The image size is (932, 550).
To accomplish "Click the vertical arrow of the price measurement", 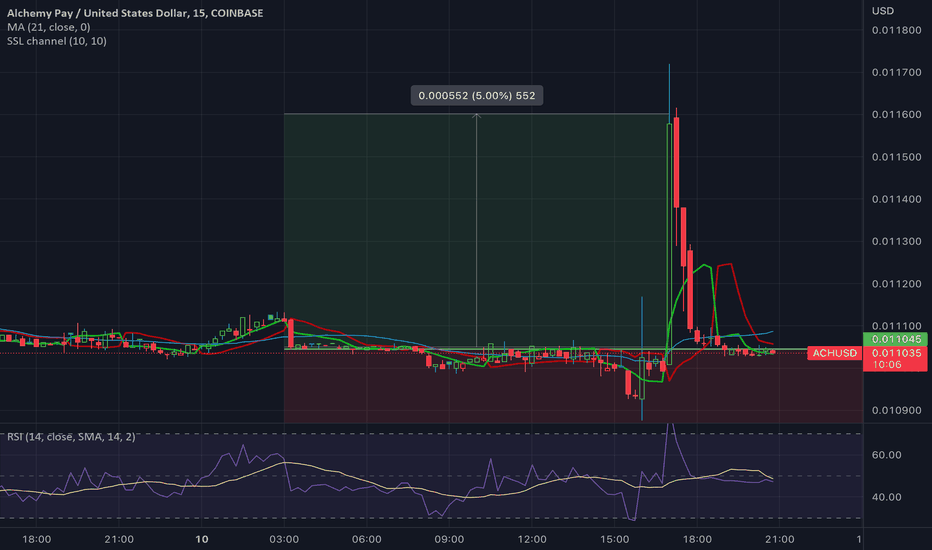I will (x=477, y=230).
